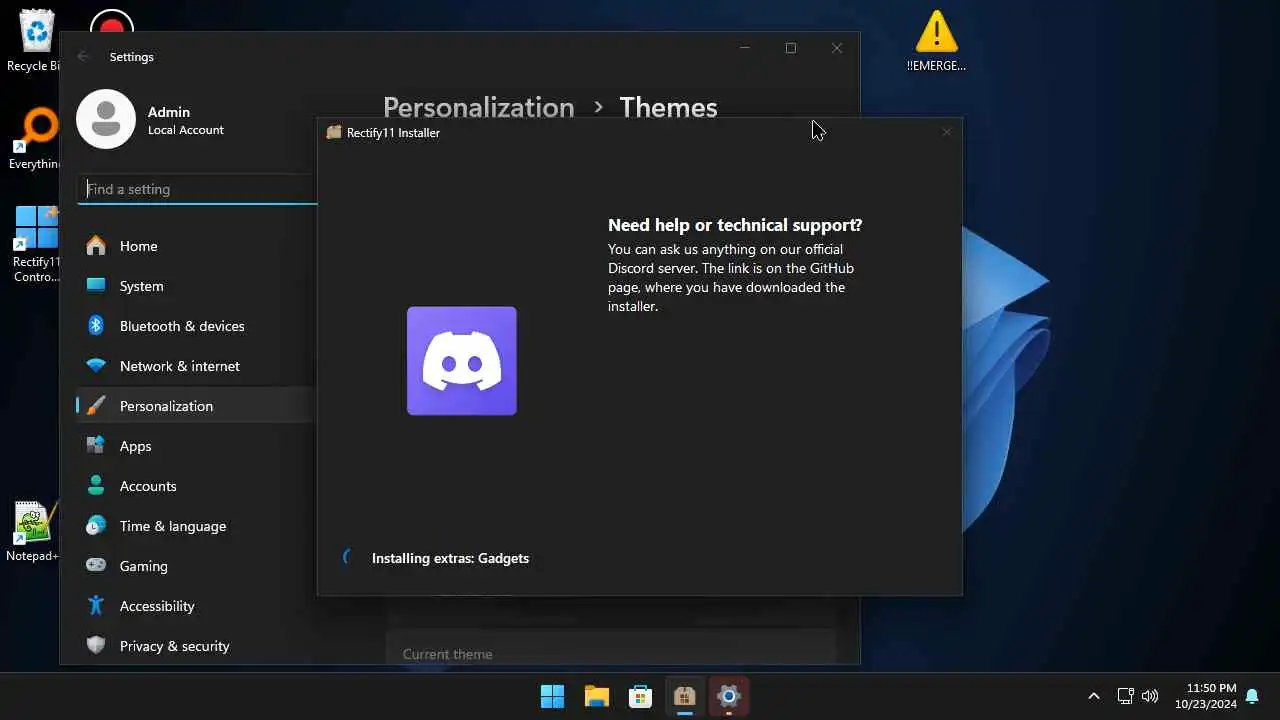Click the Personalization paintbrush icon
Screen dimensions: 1280x720
tap(96, 405)
